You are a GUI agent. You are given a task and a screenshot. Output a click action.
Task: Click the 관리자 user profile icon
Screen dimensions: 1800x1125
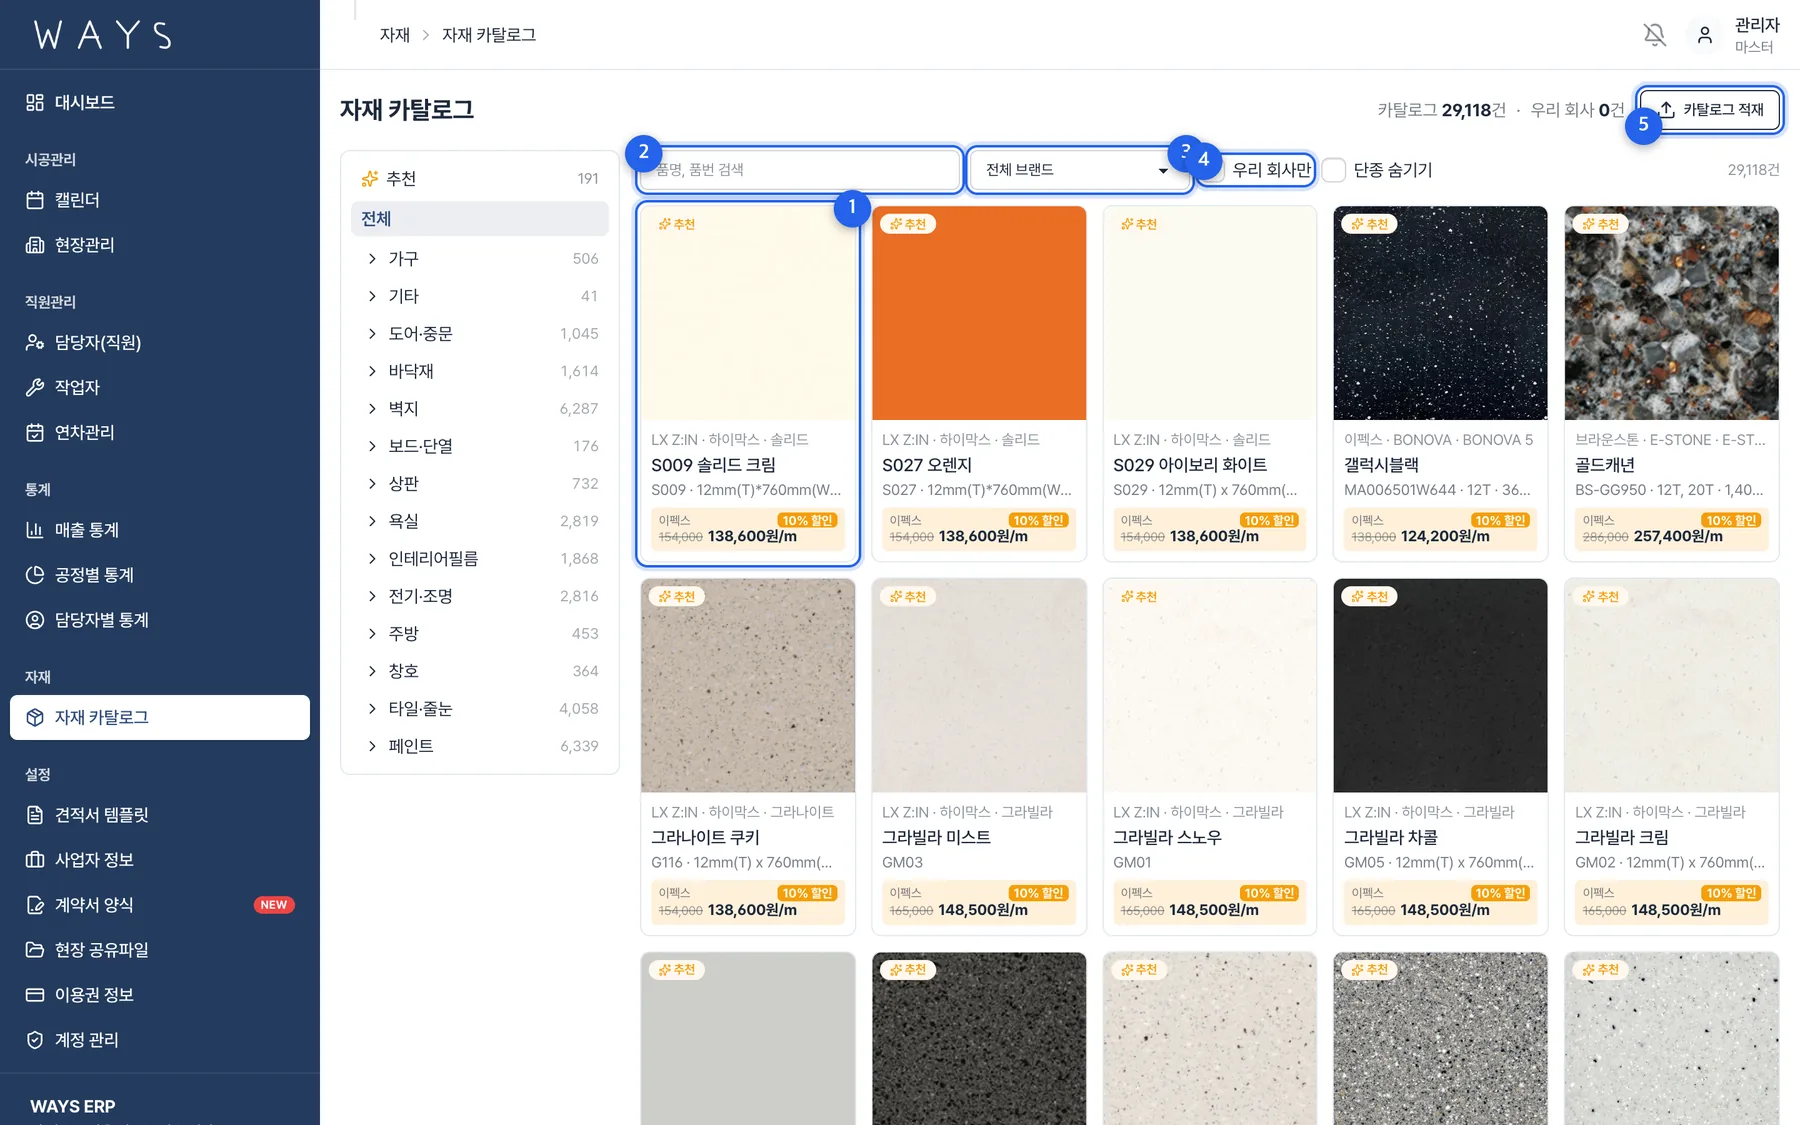coord(1705,35)
